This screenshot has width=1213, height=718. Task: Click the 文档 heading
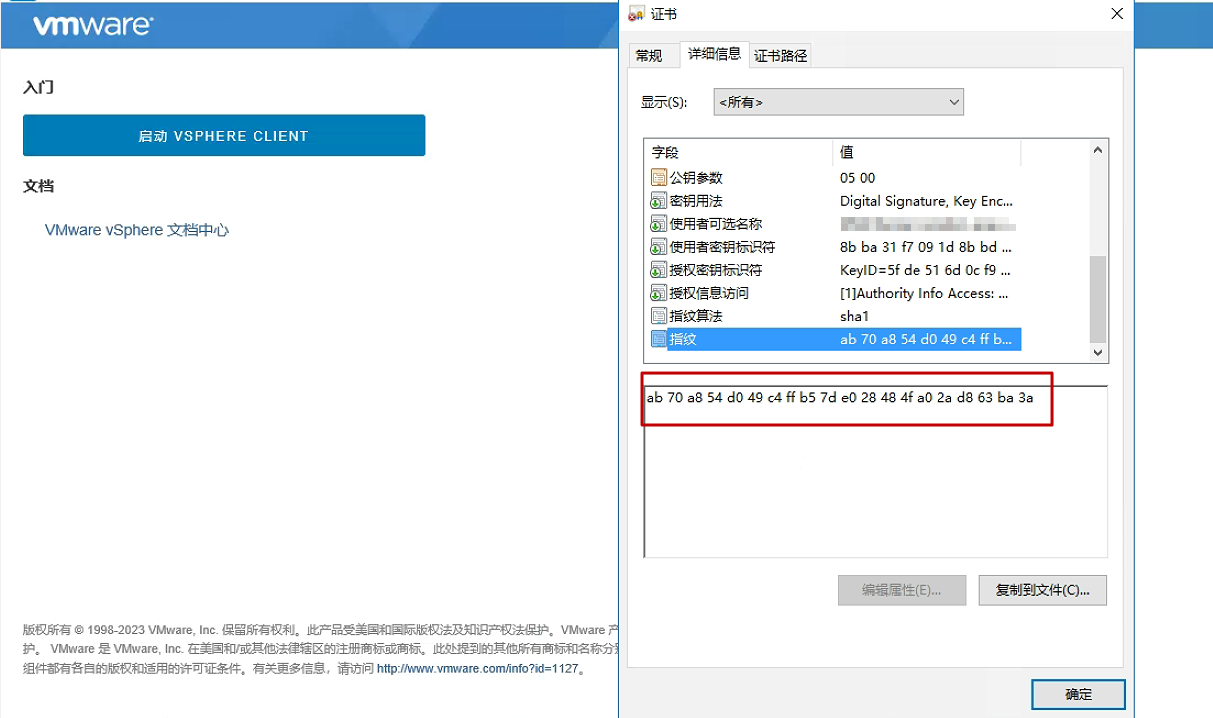pos(38,186)
